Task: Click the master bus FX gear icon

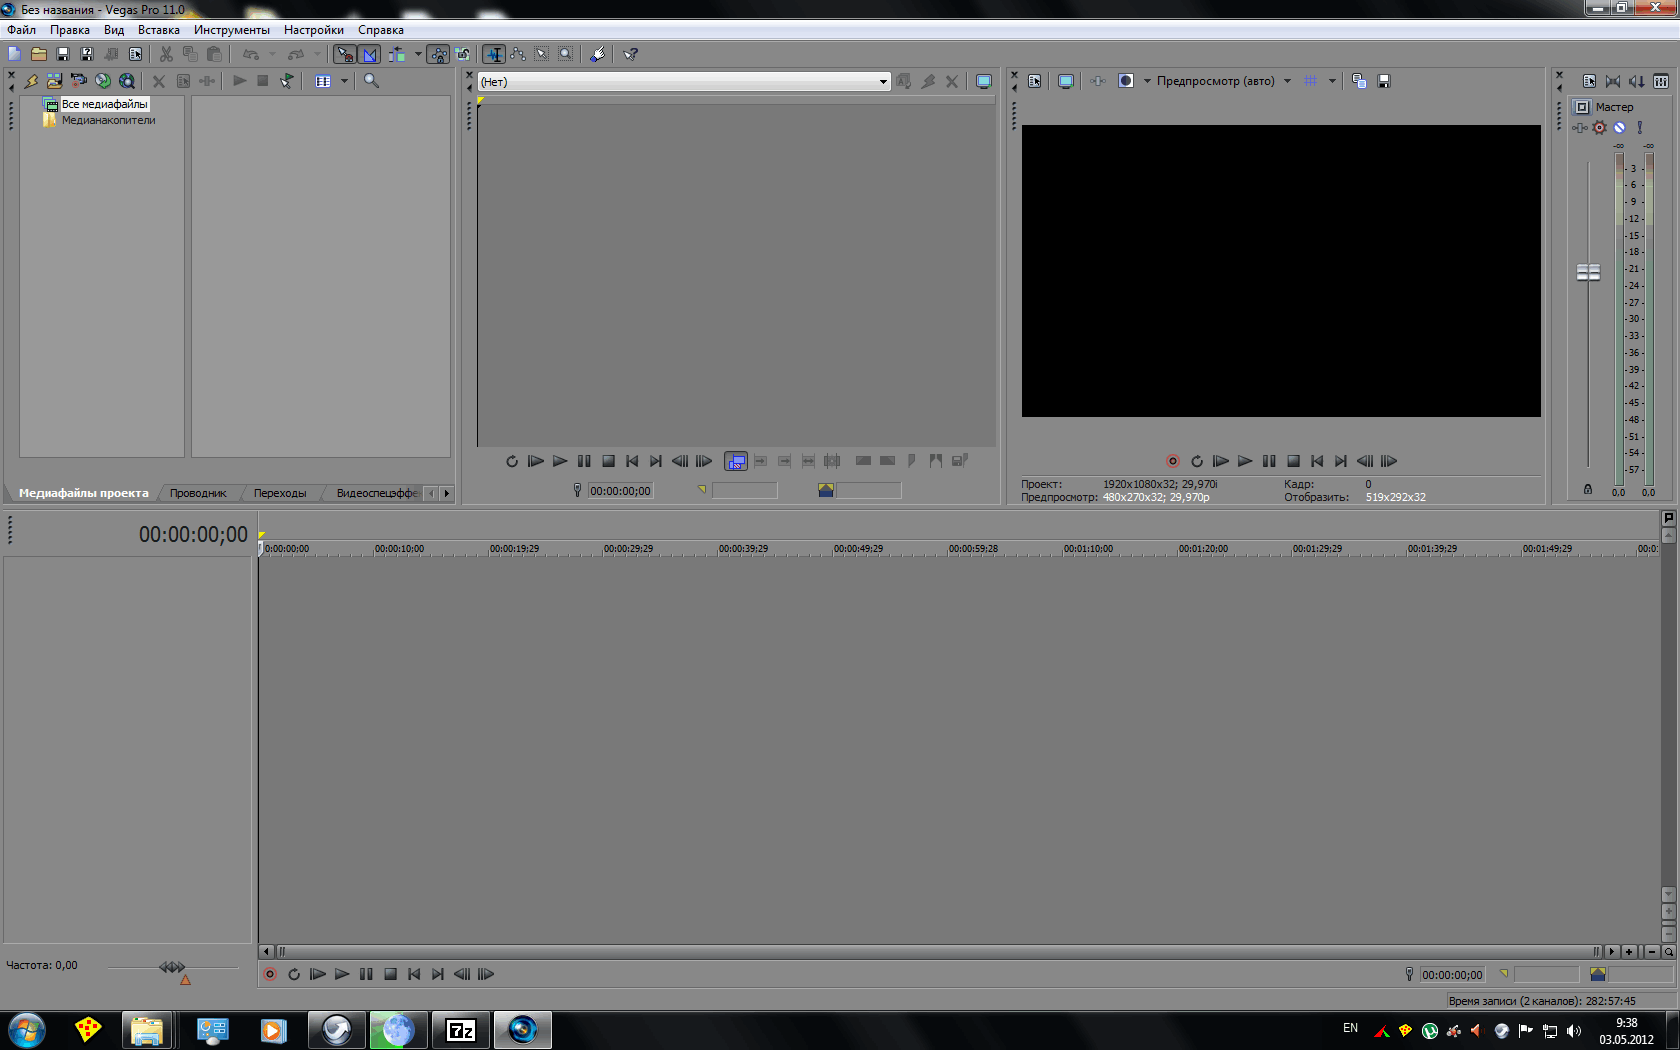Action: [1599, 127]
